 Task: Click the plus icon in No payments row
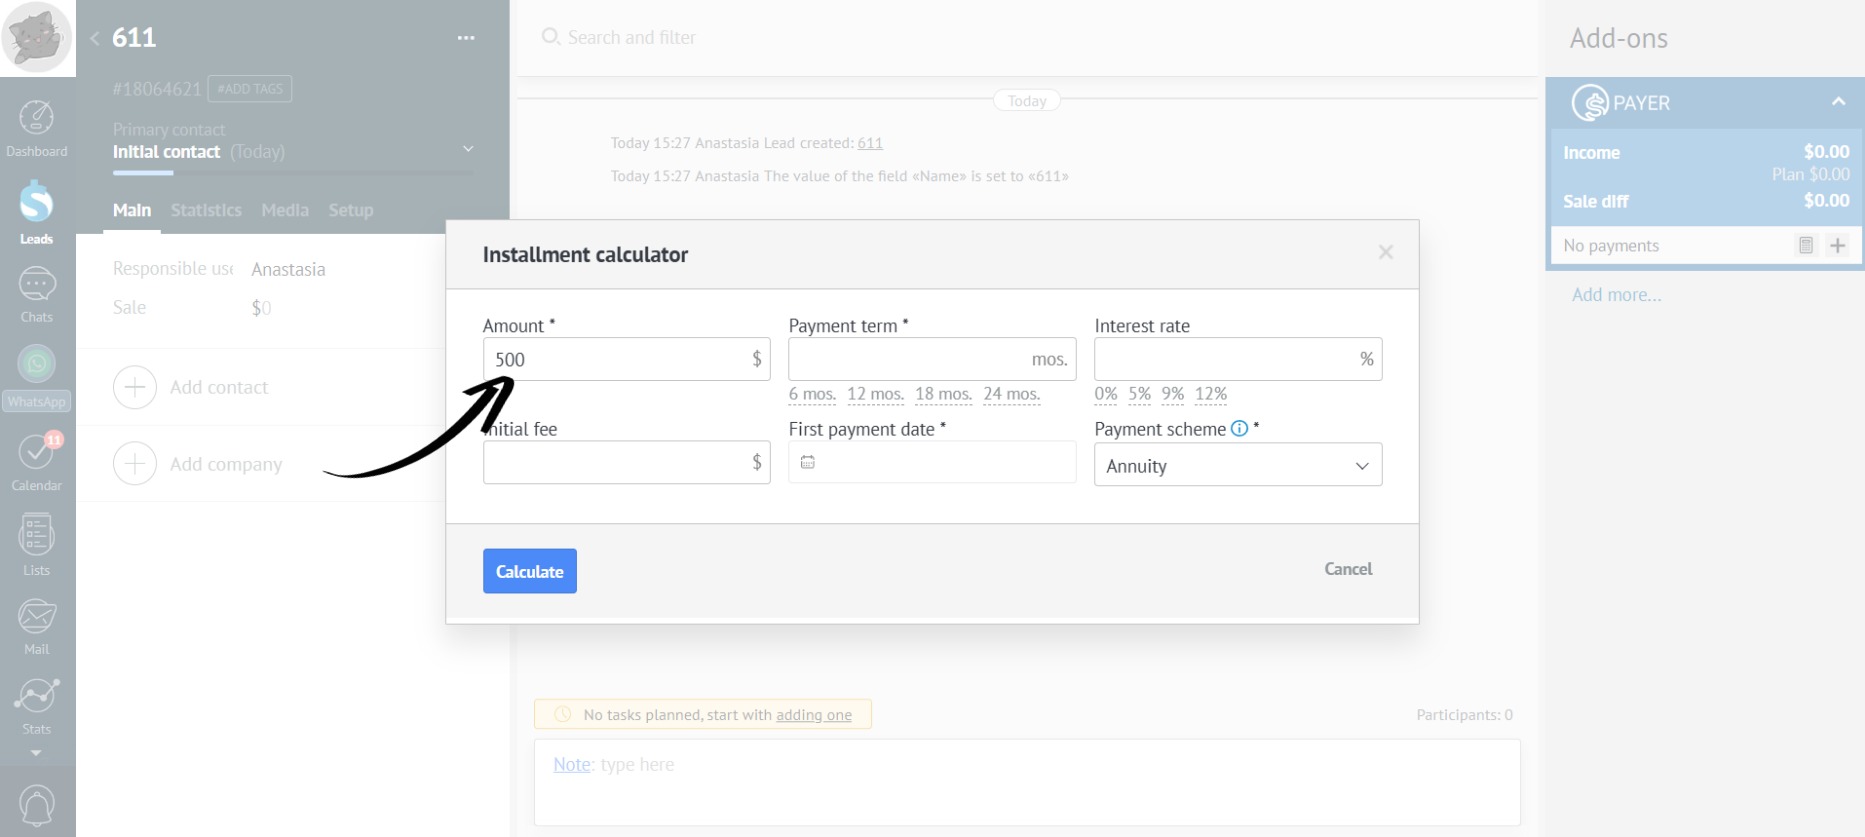(1837, 246)
